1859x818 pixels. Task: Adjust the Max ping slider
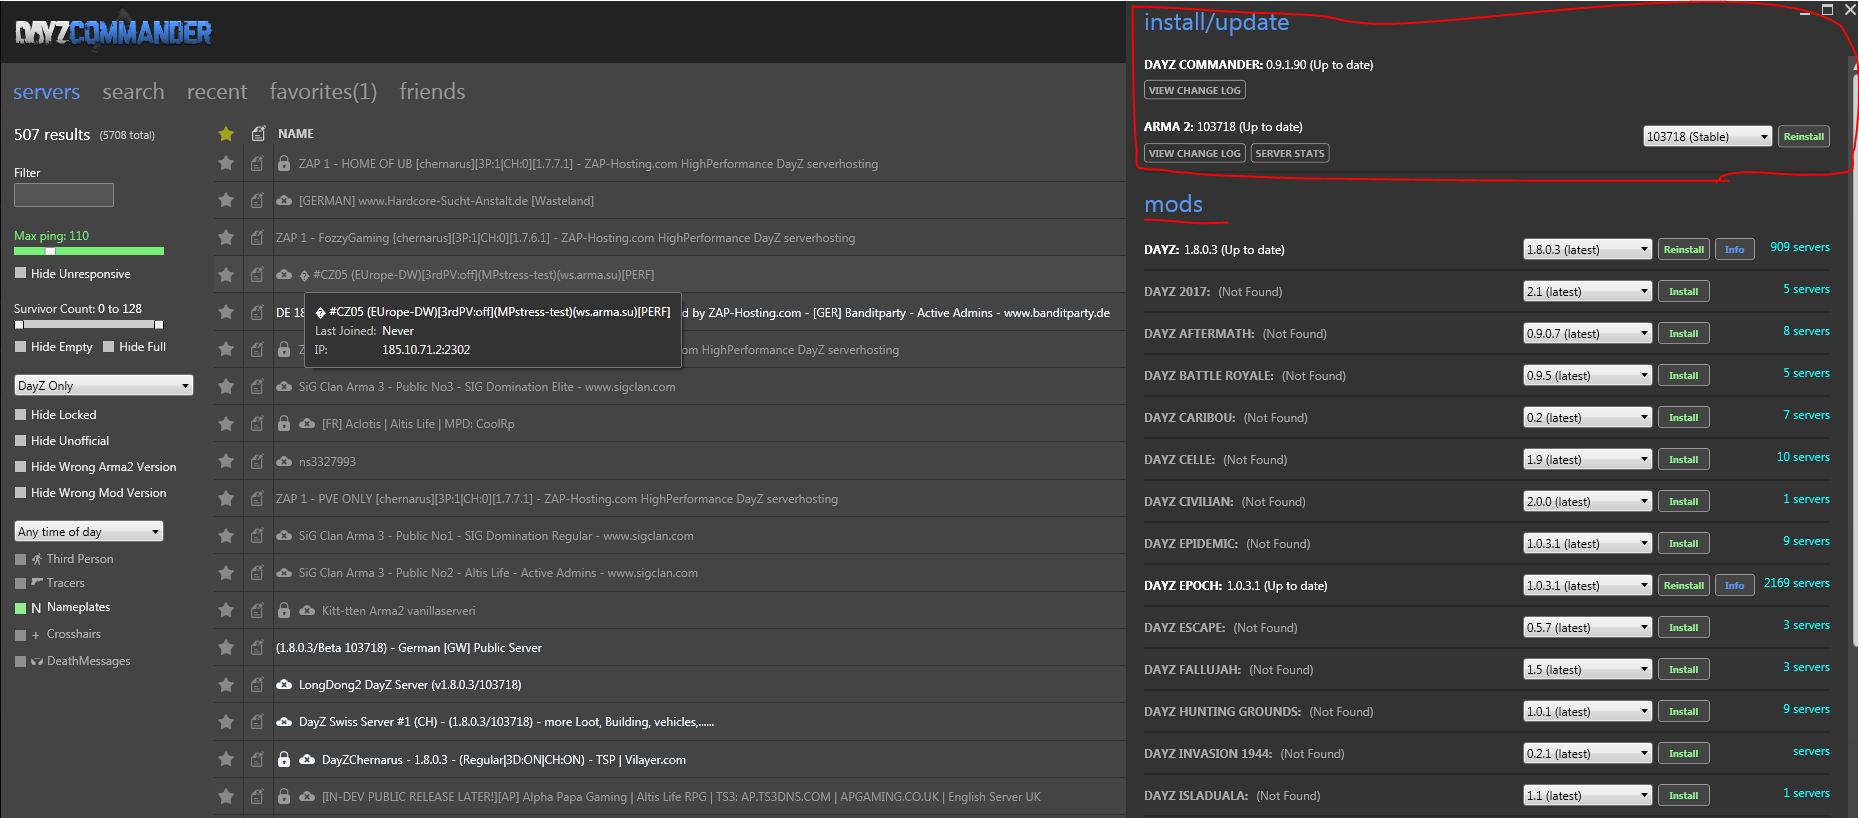(50, 251)
